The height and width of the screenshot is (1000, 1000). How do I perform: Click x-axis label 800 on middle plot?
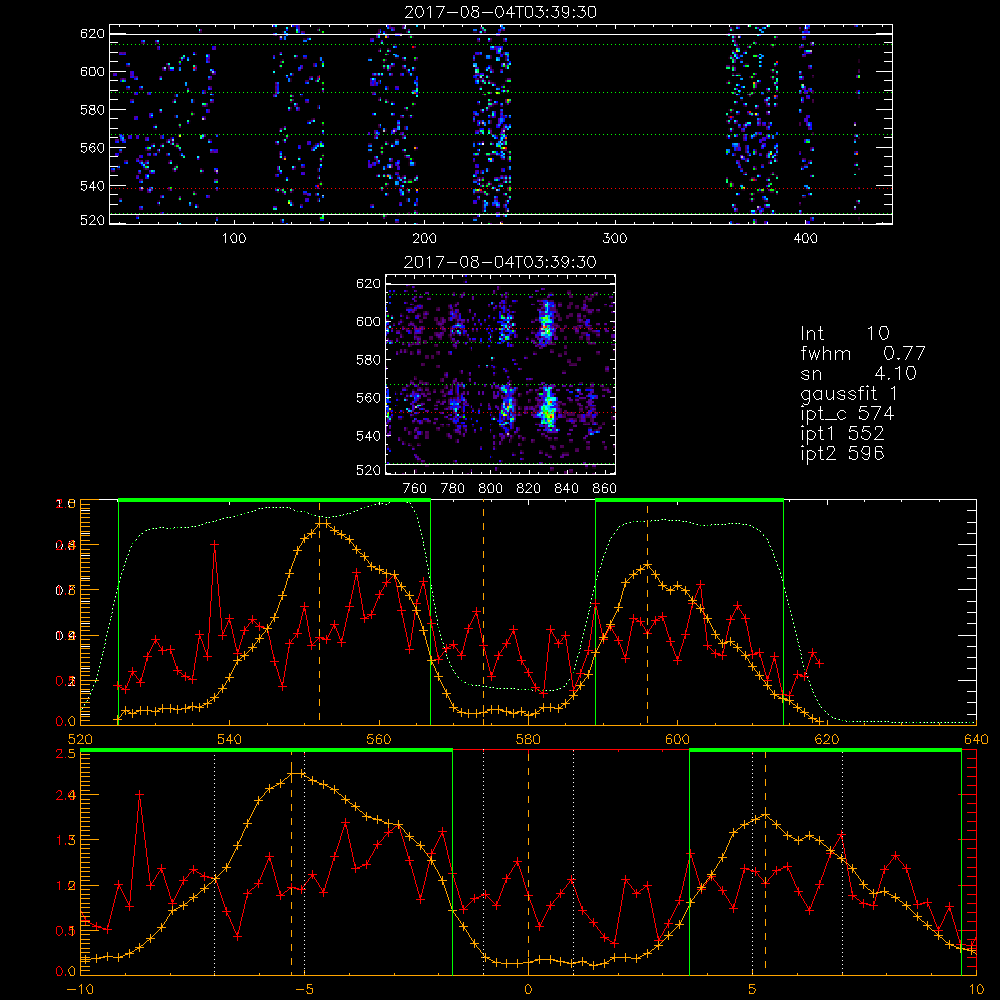tap(491, 489)
